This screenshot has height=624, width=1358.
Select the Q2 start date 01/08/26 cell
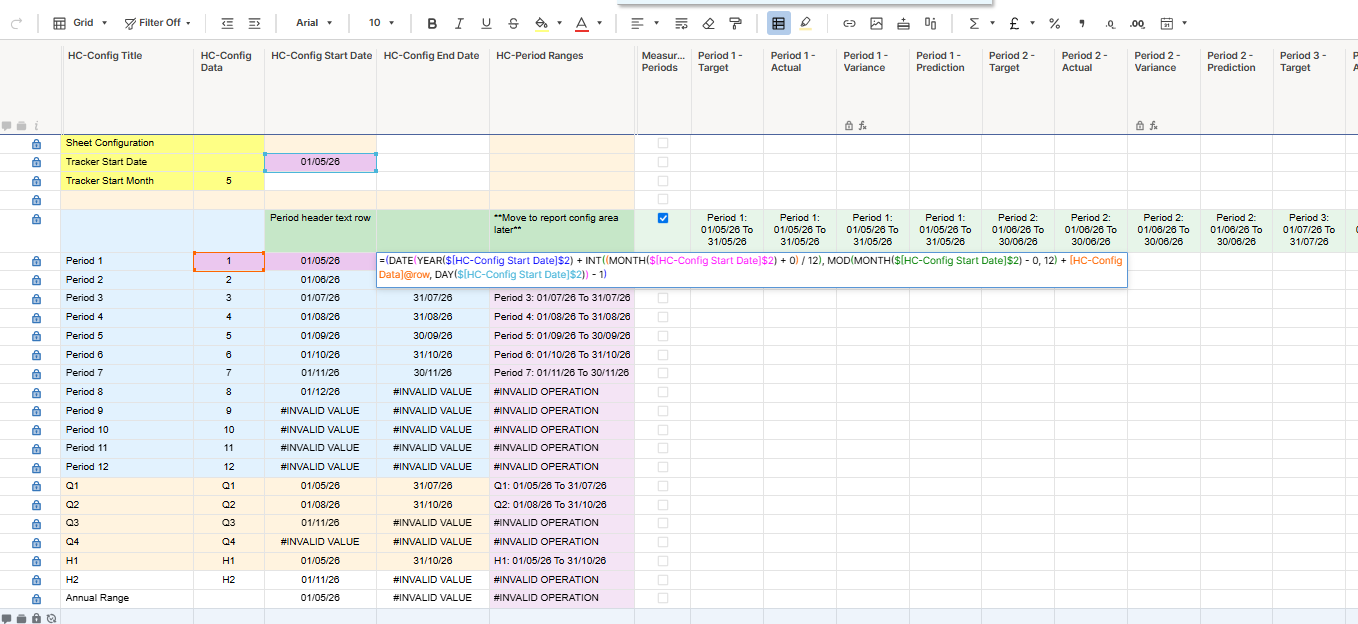tap(321, 504)
